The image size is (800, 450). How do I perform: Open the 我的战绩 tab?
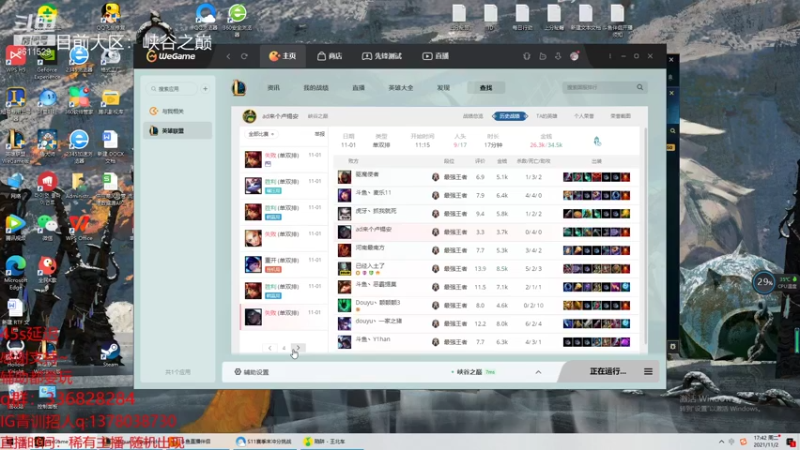(x=316, y=88)
